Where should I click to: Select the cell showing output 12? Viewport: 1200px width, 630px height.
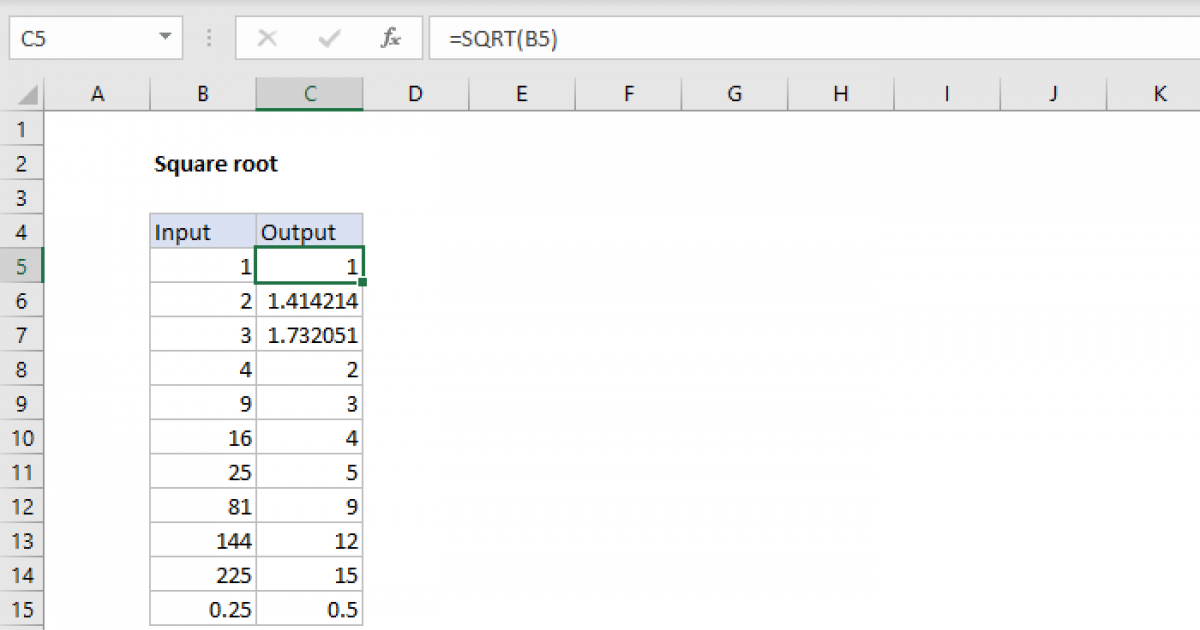[x=310, y=540]
